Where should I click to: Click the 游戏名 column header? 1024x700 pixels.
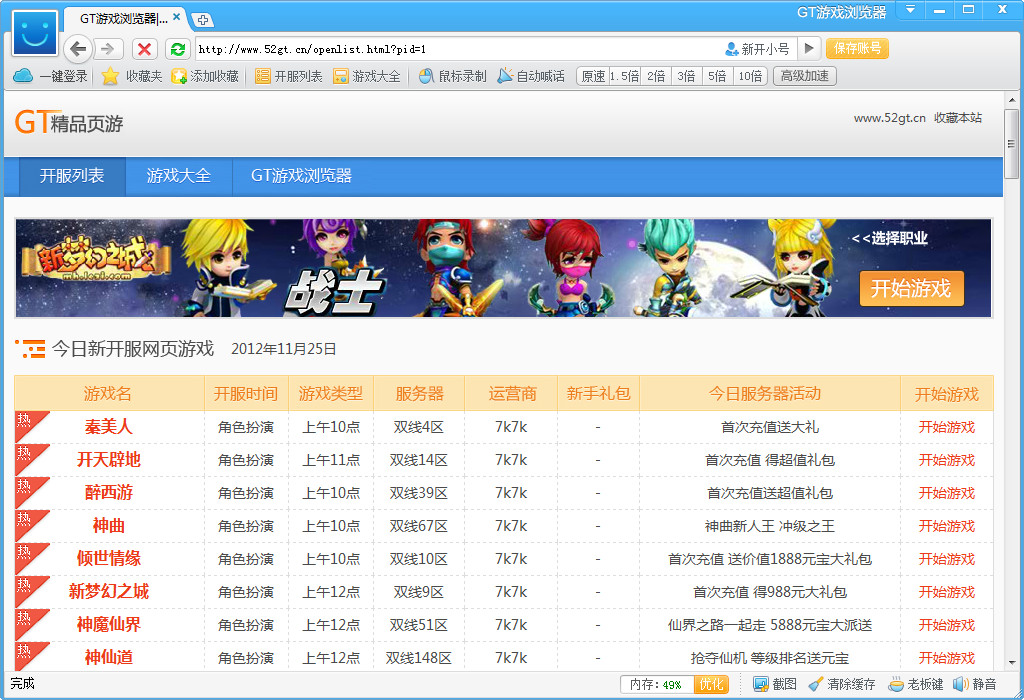coord(108,394)
